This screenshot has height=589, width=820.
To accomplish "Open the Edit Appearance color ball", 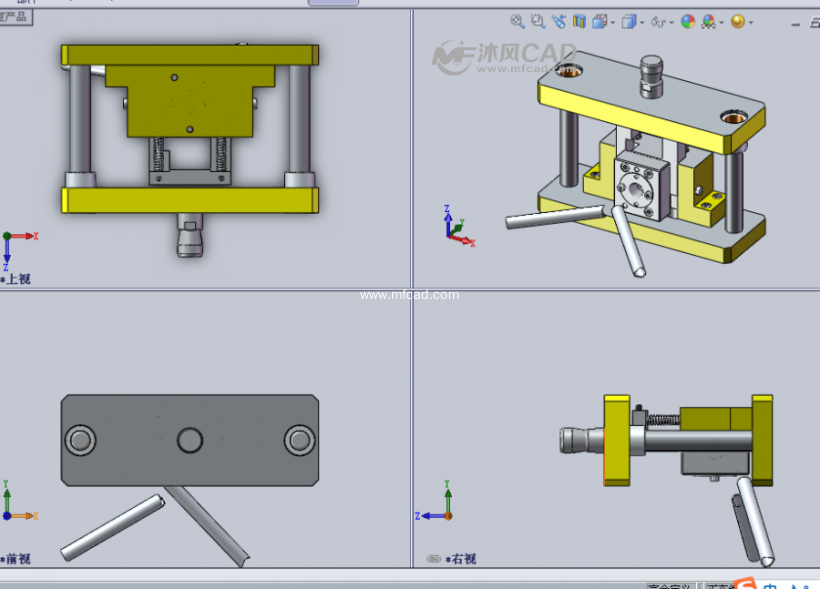I will coord(688,21).
